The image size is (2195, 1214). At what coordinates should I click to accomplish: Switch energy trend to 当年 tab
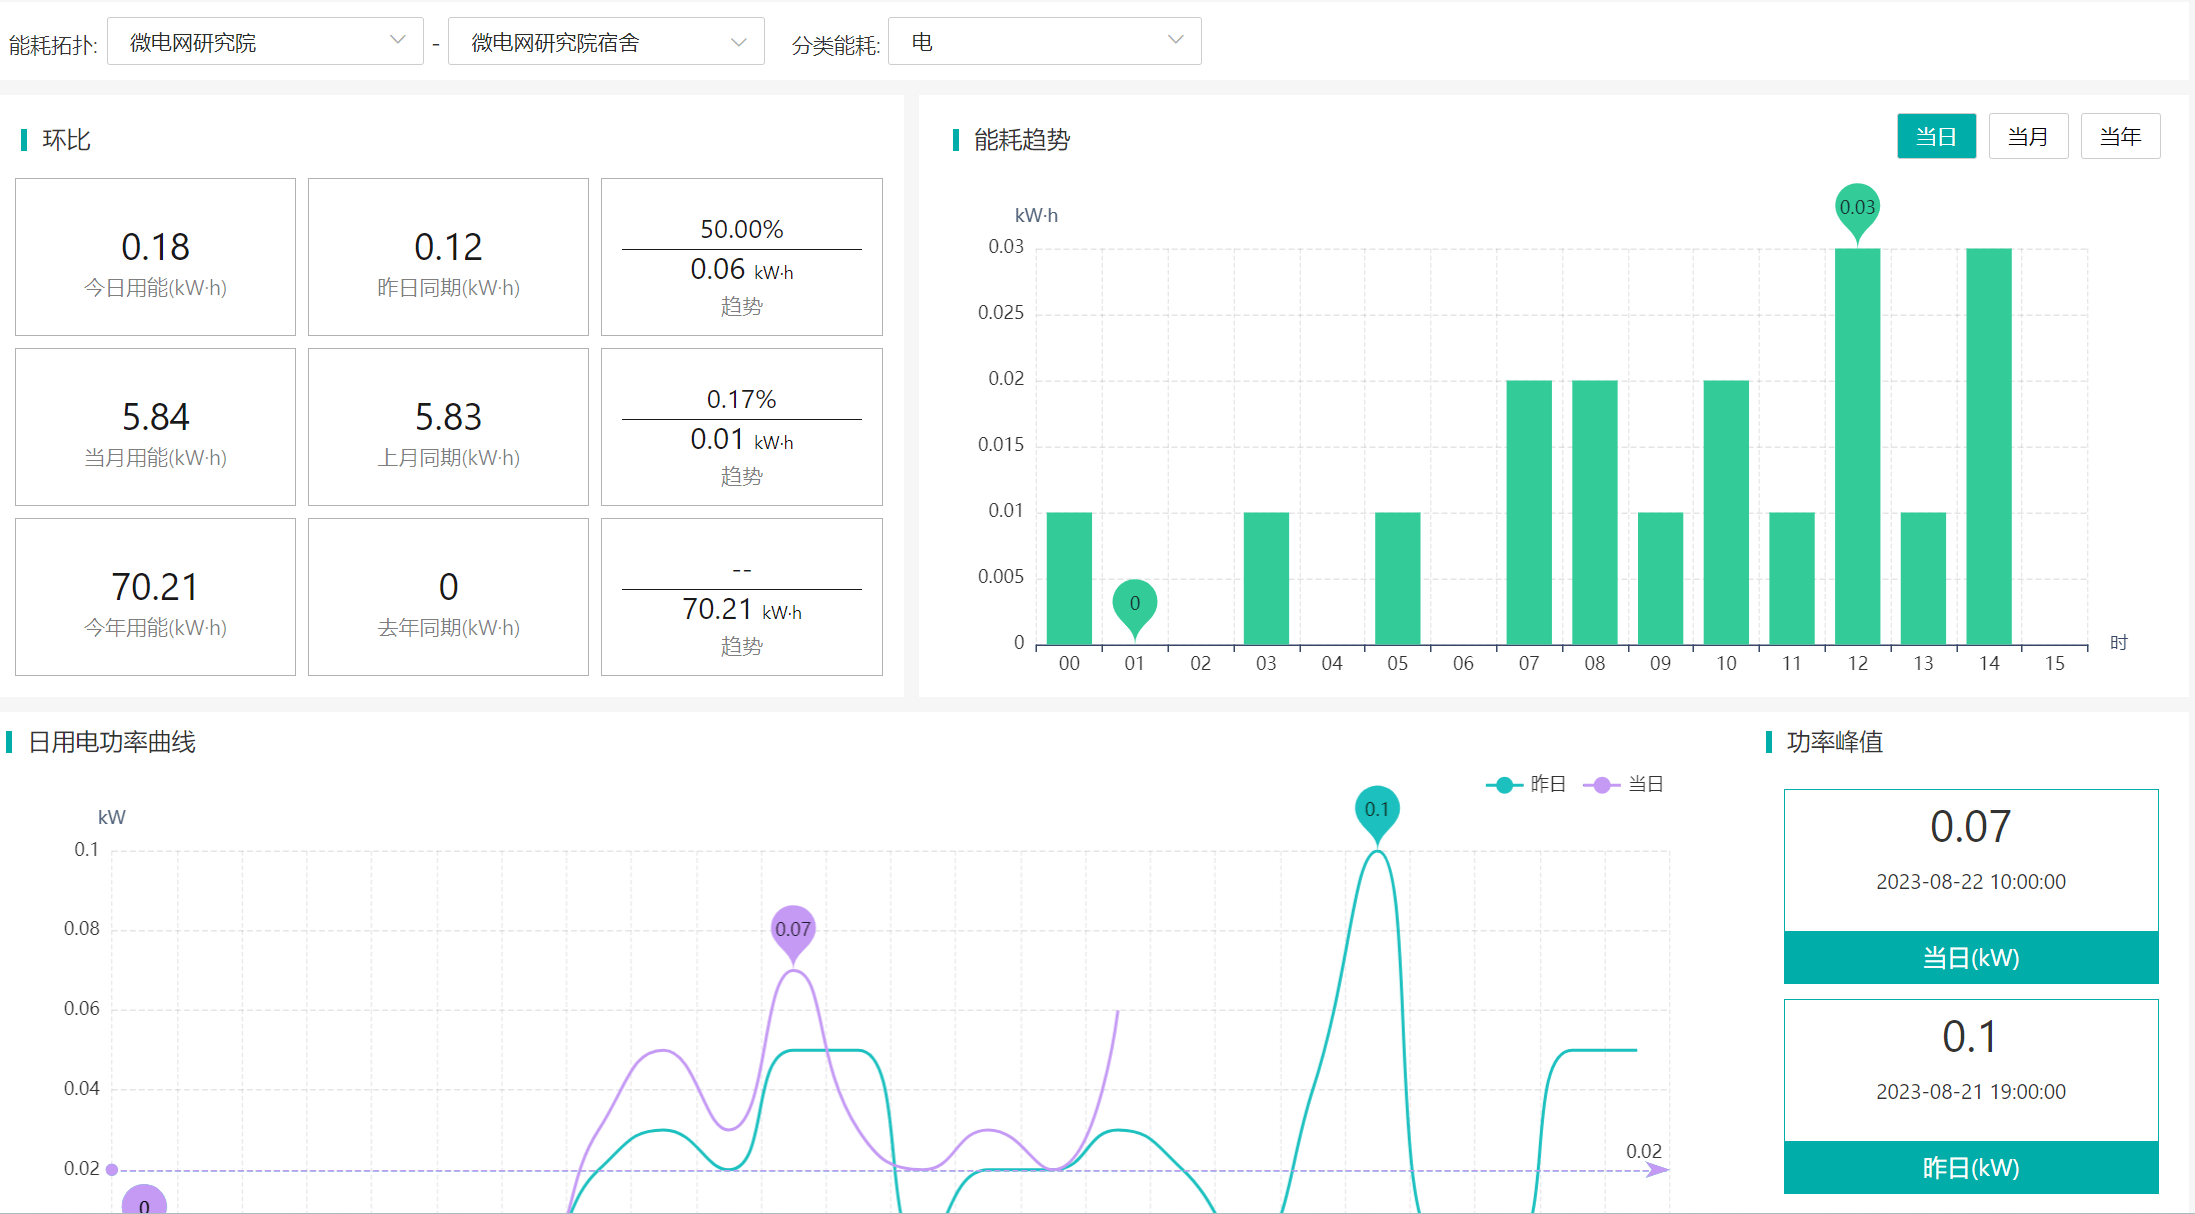(x=2120, y=137)
